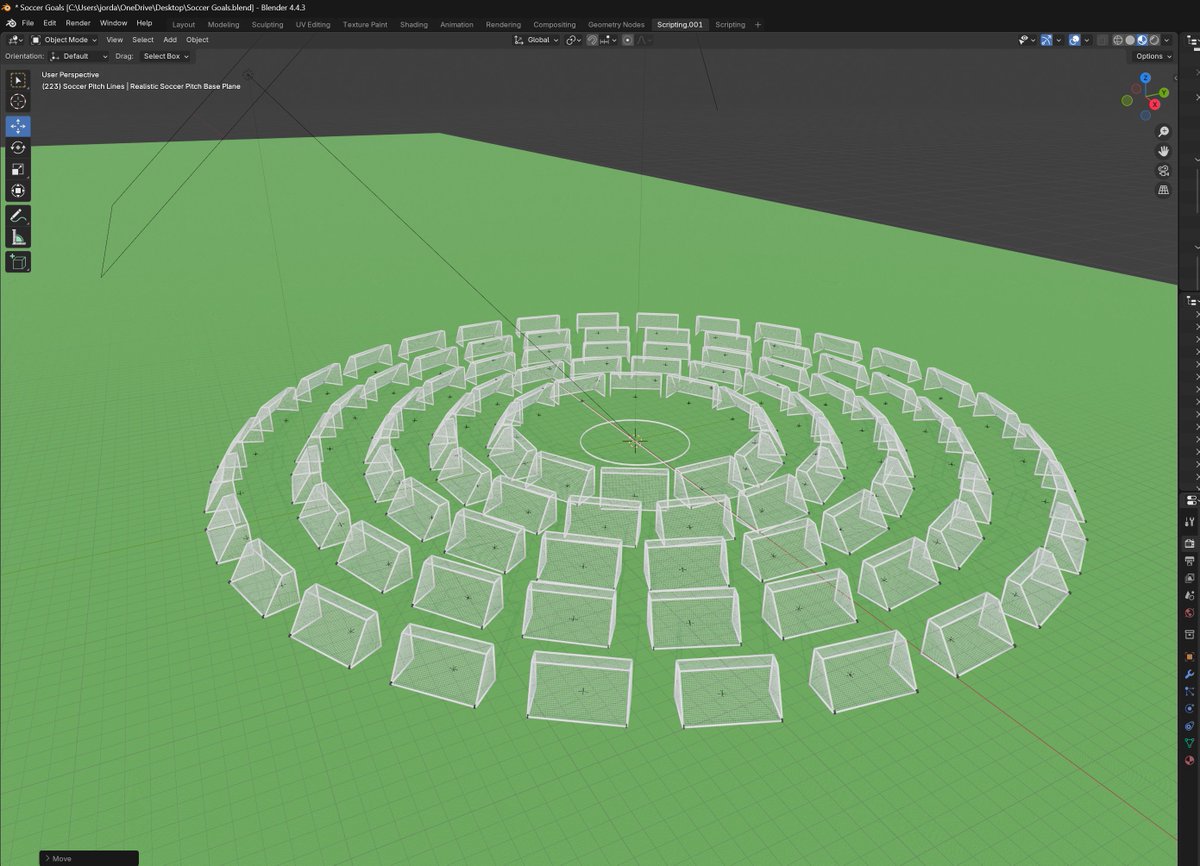Select the Annotate tool
Image resolution: width=1200 pixels, height=866 pixels.
(18, 215)
